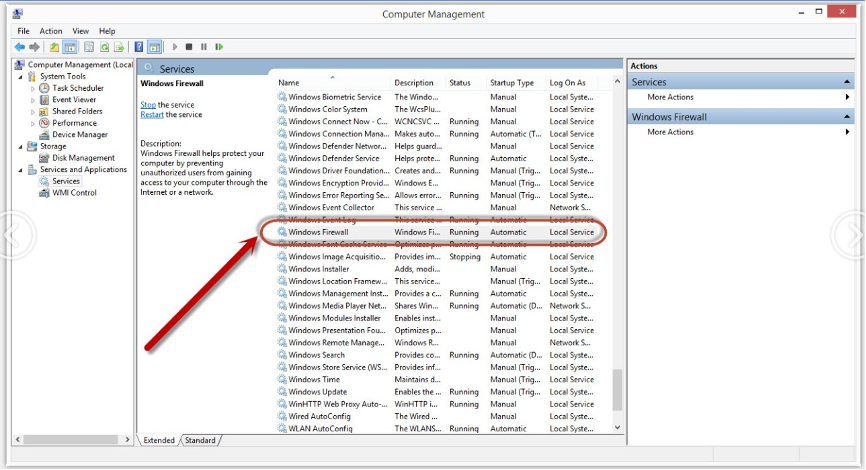Viewport: 866px width, 470px height.
Task: Click the Restart the service link
Action: click(x=152, y=115)
